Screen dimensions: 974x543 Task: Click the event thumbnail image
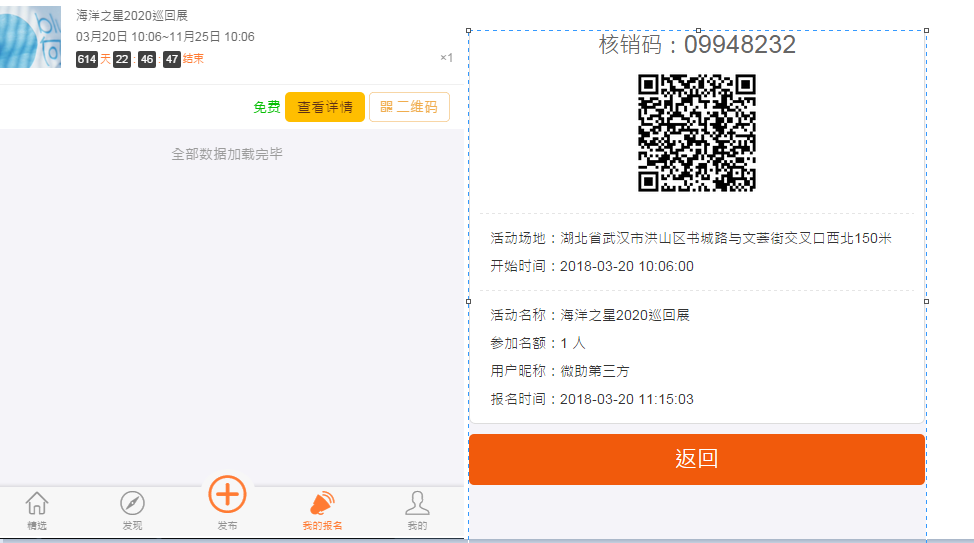[30, 37]
